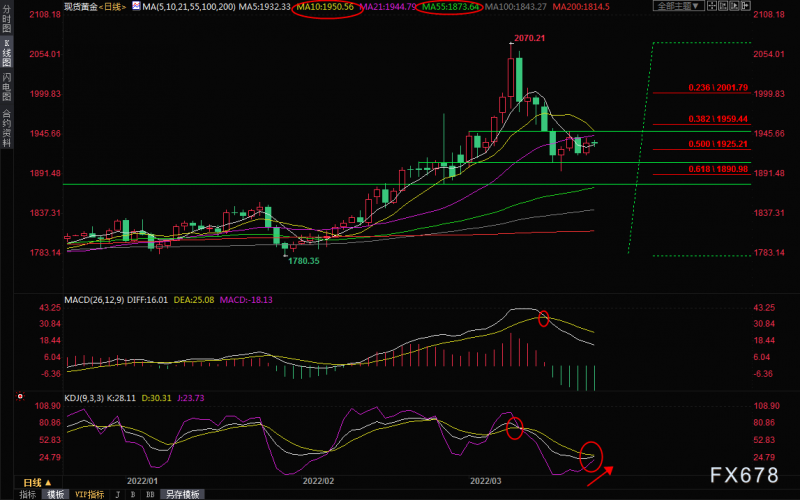Switch to the 分时图 side tab

tap(7, 18)
